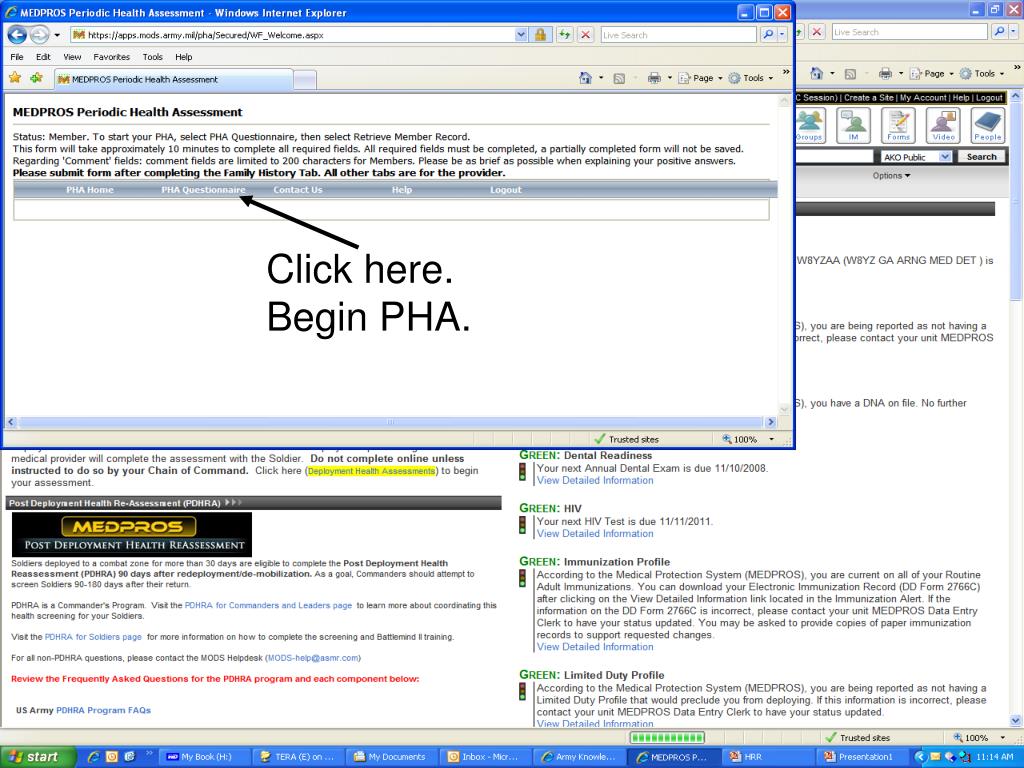The image size is (1024, 768).
Task: Open My Documents from the taskbar
Action: pos(390,757)
